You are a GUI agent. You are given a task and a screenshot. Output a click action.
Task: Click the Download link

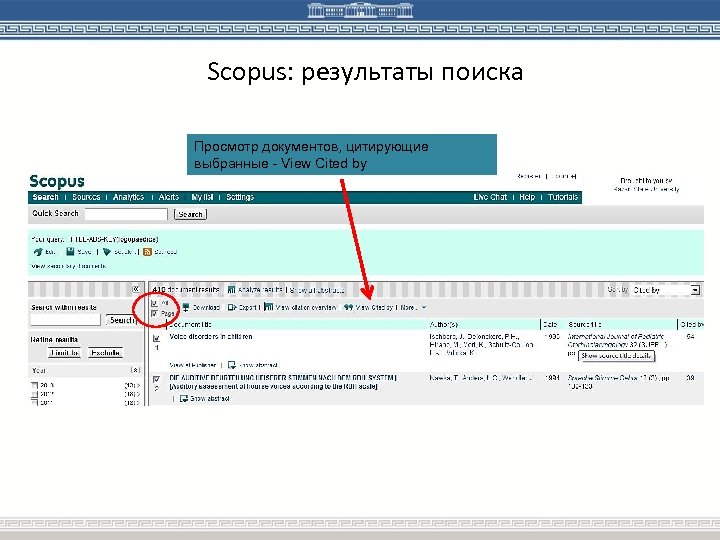[x=206, y=308]
